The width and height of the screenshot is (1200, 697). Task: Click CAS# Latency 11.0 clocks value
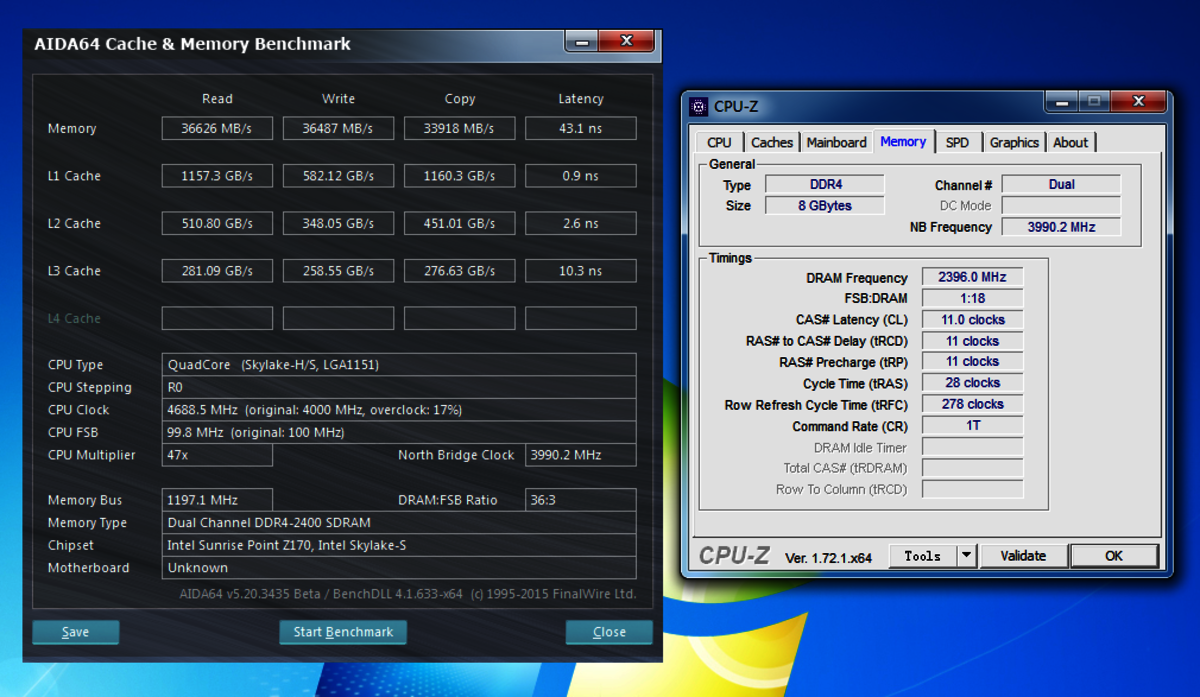[x=972, y=320]
